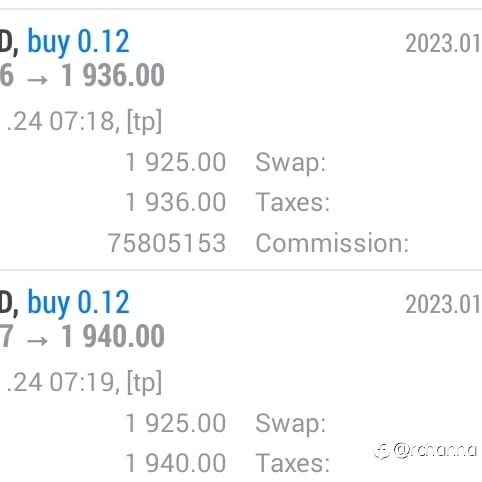This screenshot has height=482, width=482.
Task: Tap the .24 07:18, [tp] timestamp
Action: tap(84, 121)
